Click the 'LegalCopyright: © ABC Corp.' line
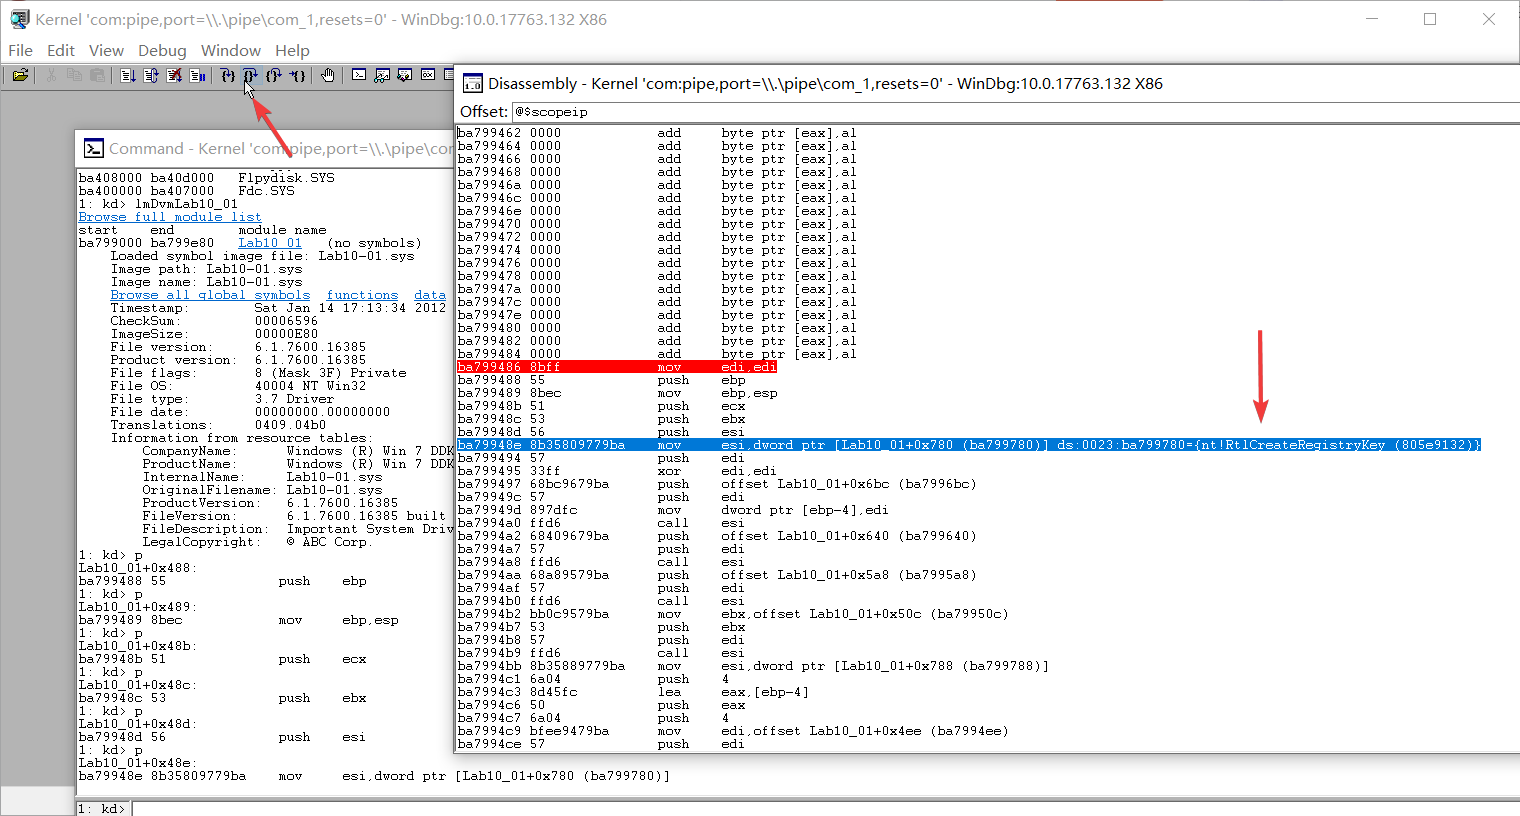 (x=256, y=542)
